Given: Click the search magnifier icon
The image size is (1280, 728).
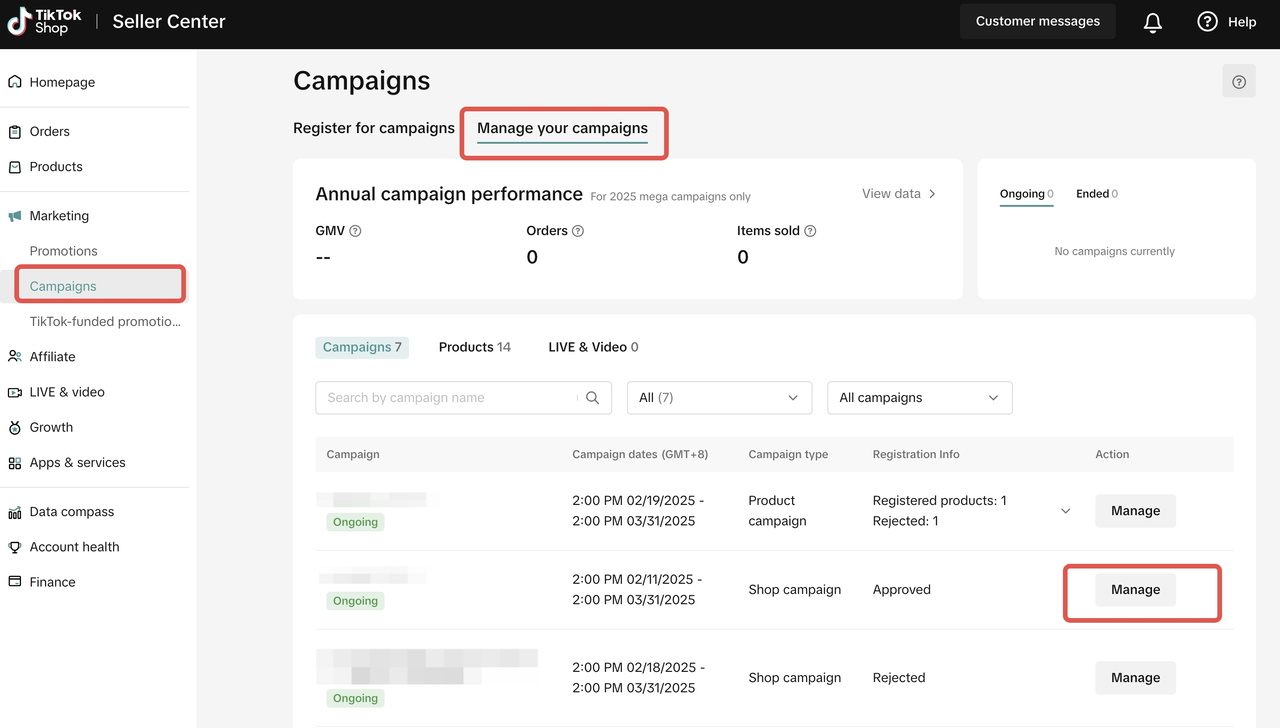Looking at the screenshot, I should pyautogui.click(x=592, y=398).
